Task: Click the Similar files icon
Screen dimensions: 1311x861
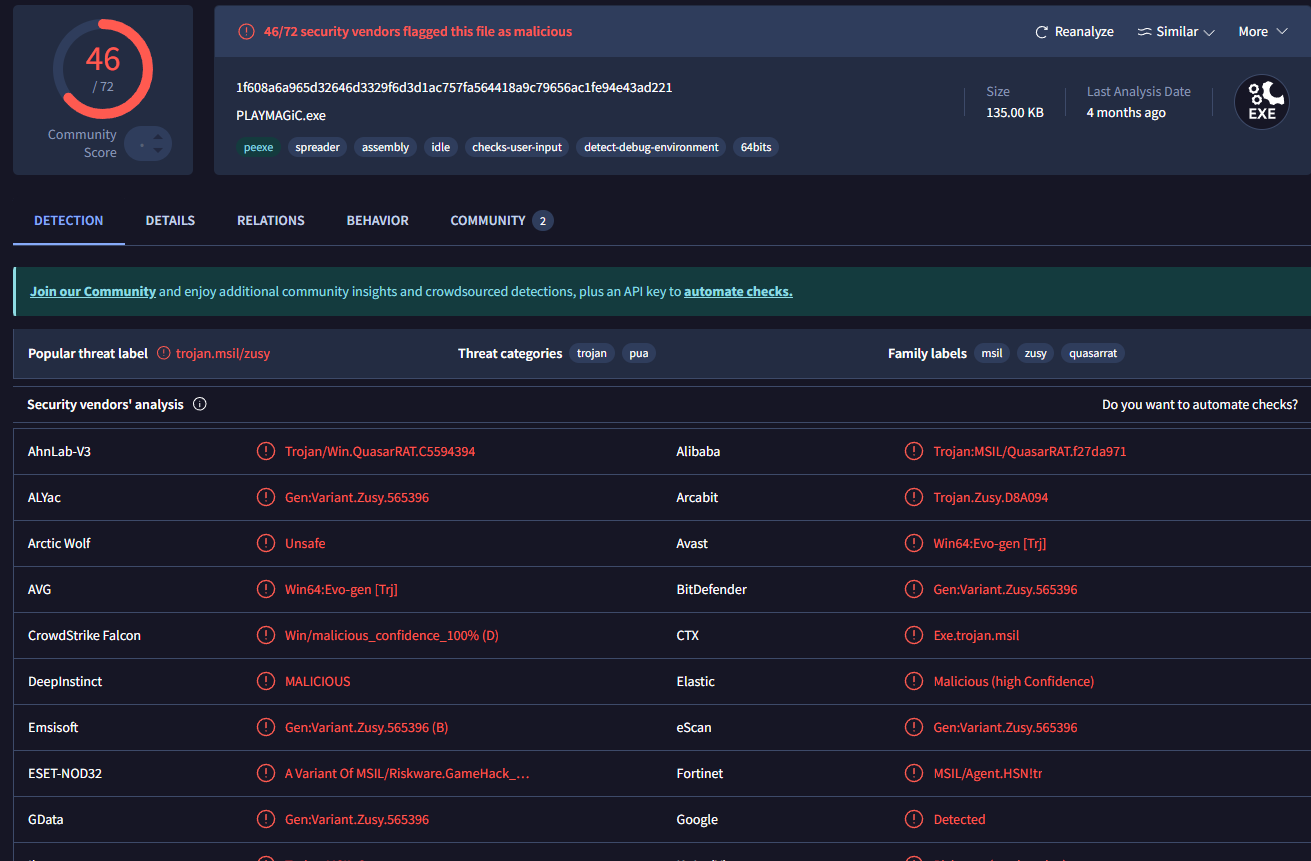Action: 1144,32
